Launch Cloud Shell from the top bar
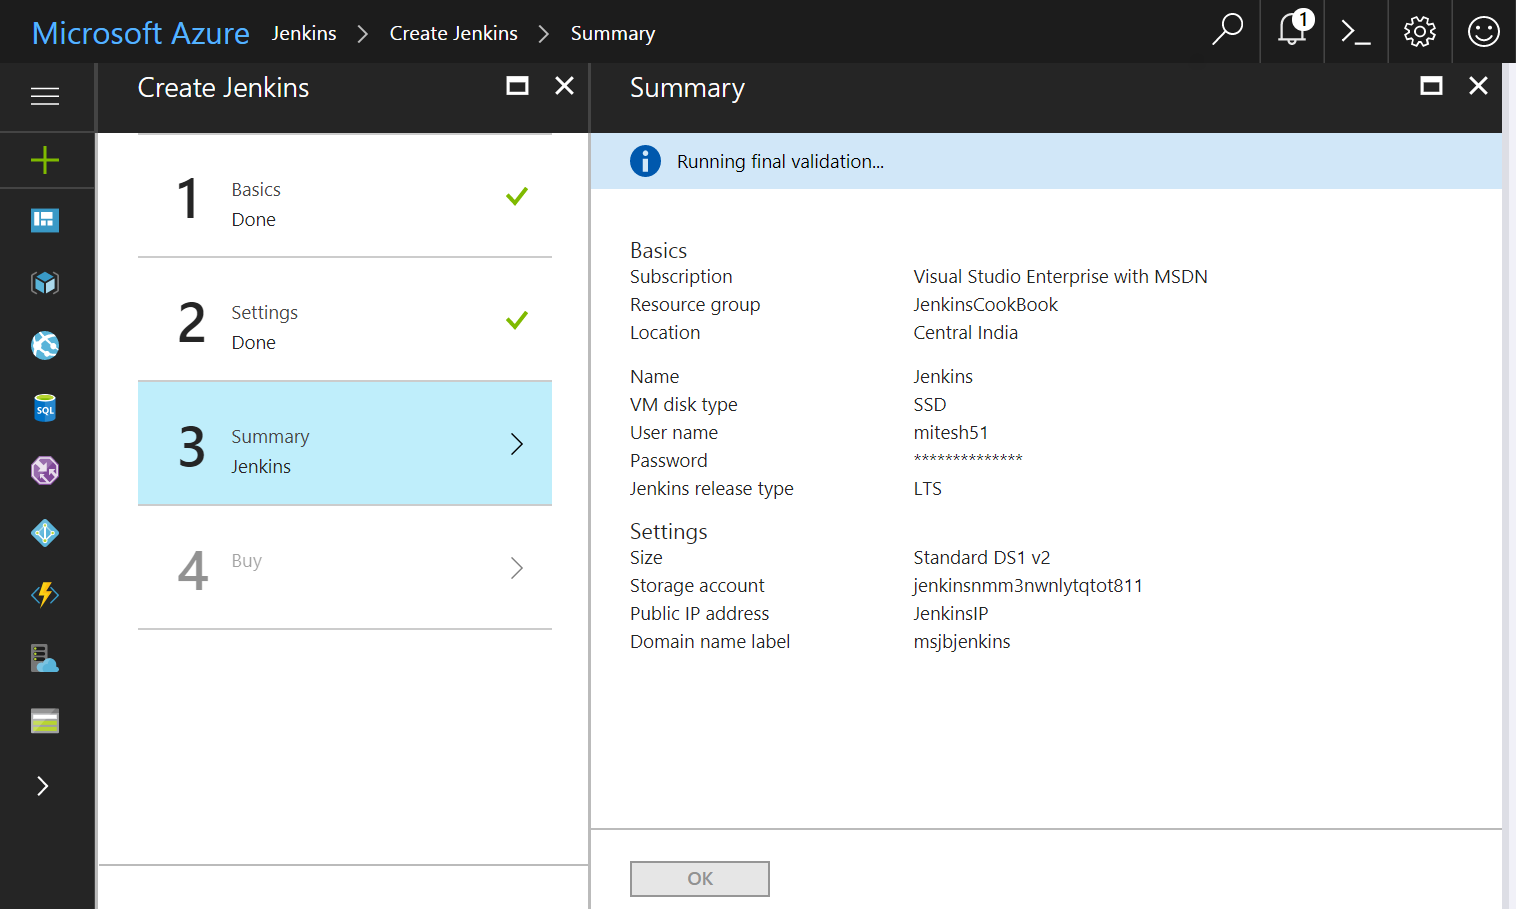1516x909 pixels. coord(1355,32)
